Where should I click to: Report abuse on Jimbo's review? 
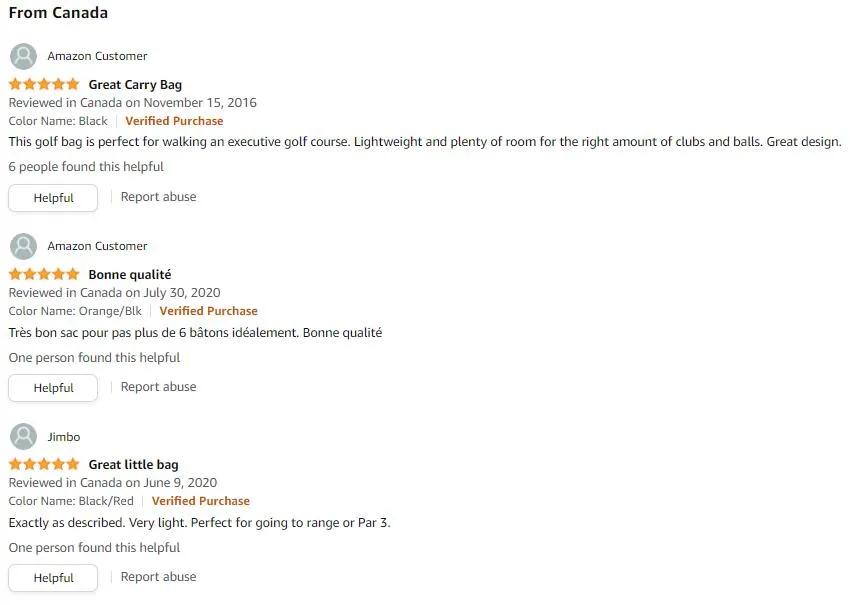click(158, 577)
